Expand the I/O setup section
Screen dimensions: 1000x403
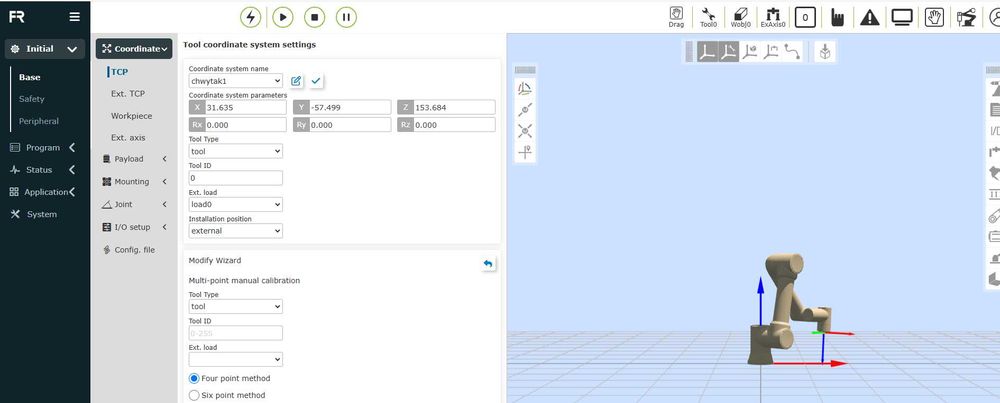point(135,227)
